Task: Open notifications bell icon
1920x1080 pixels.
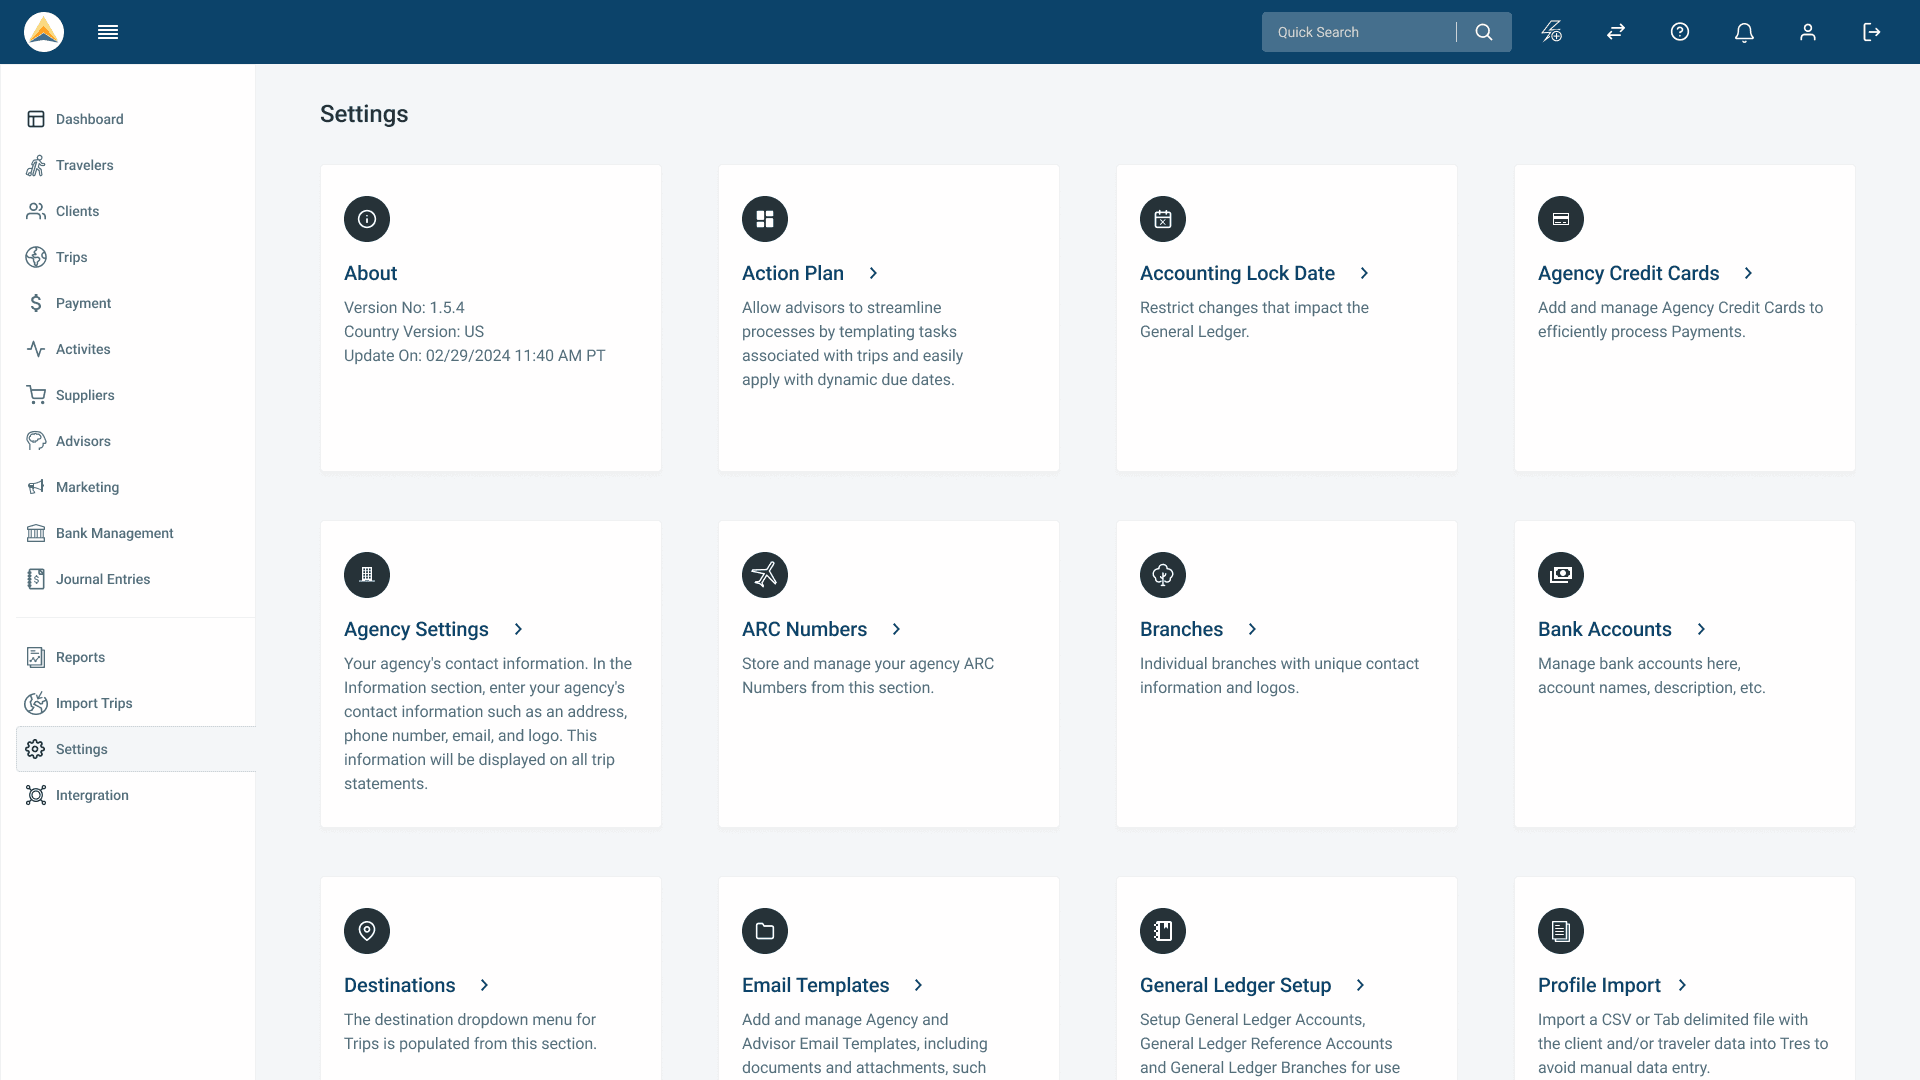Action: pyautogui.click(x=1744, y=32)
